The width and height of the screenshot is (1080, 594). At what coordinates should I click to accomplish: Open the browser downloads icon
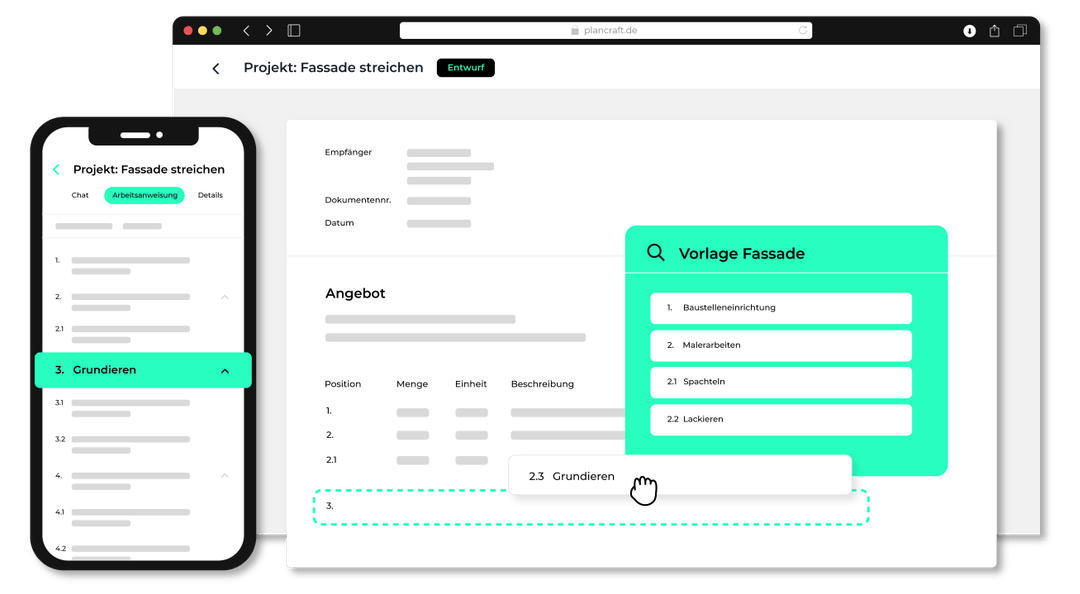pyautogui.click(x=969, y=31)
